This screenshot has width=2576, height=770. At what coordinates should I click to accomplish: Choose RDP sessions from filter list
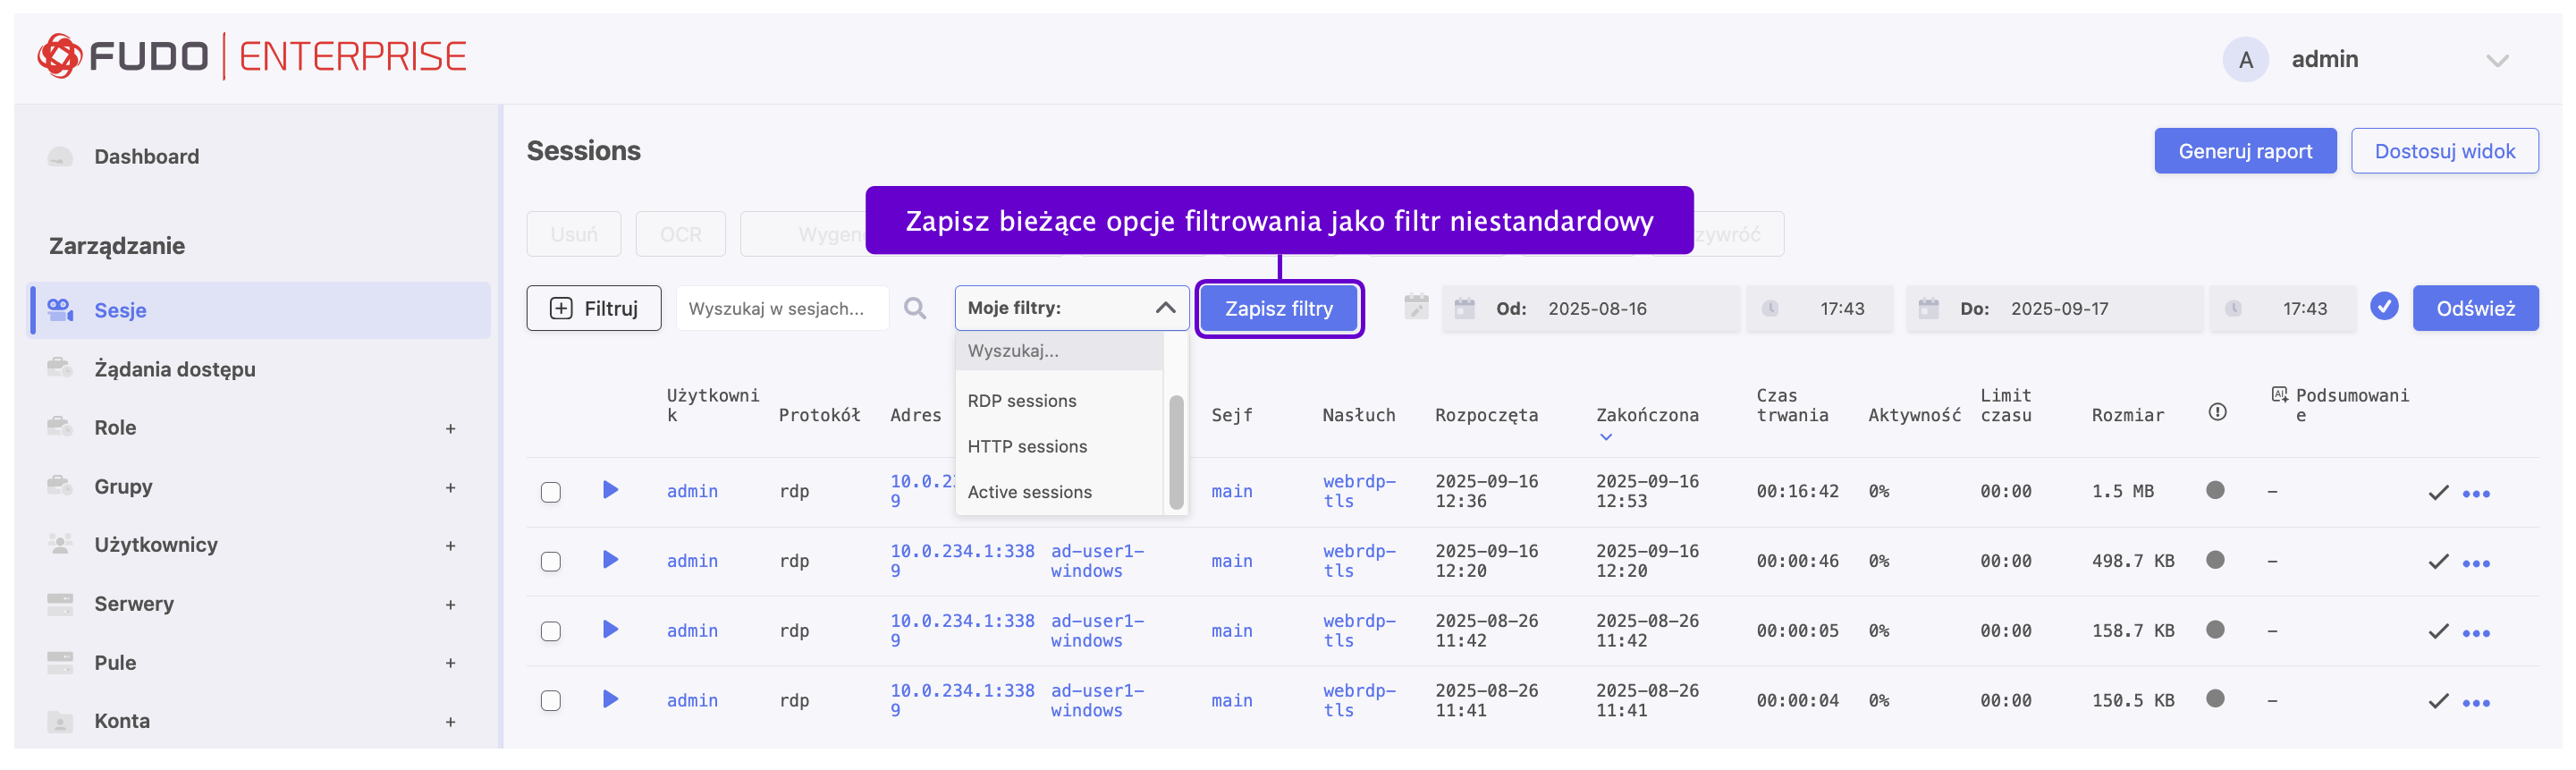point(1021,401)
